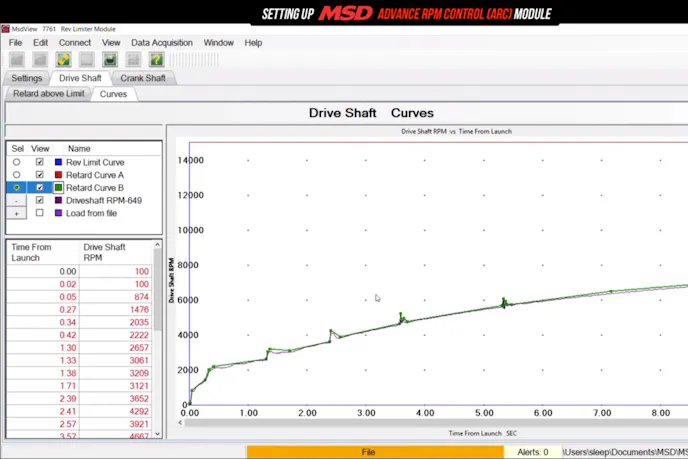688x459 pixels.
Task: Open the Connect menu
Action: [x=75, y=43]
